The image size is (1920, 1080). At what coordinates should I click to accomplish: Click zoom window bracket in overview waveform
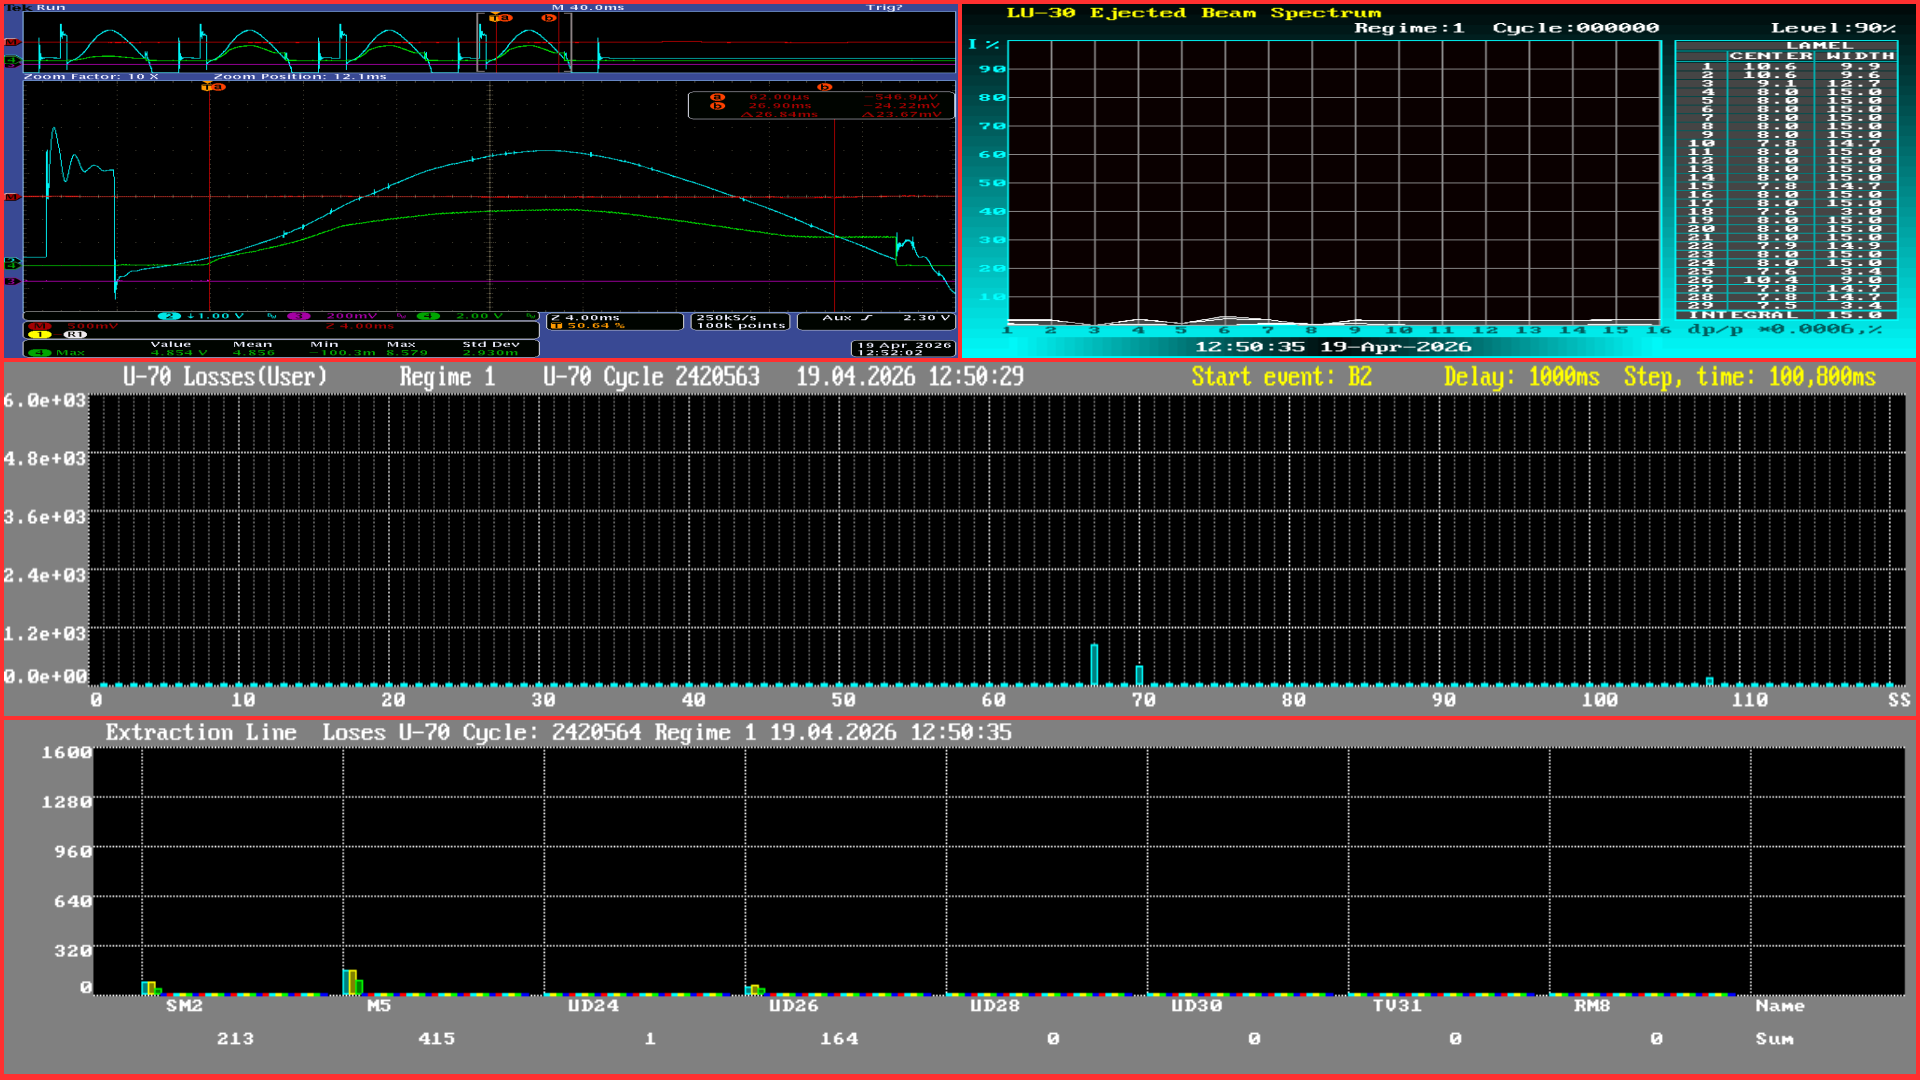coord(524,42)
